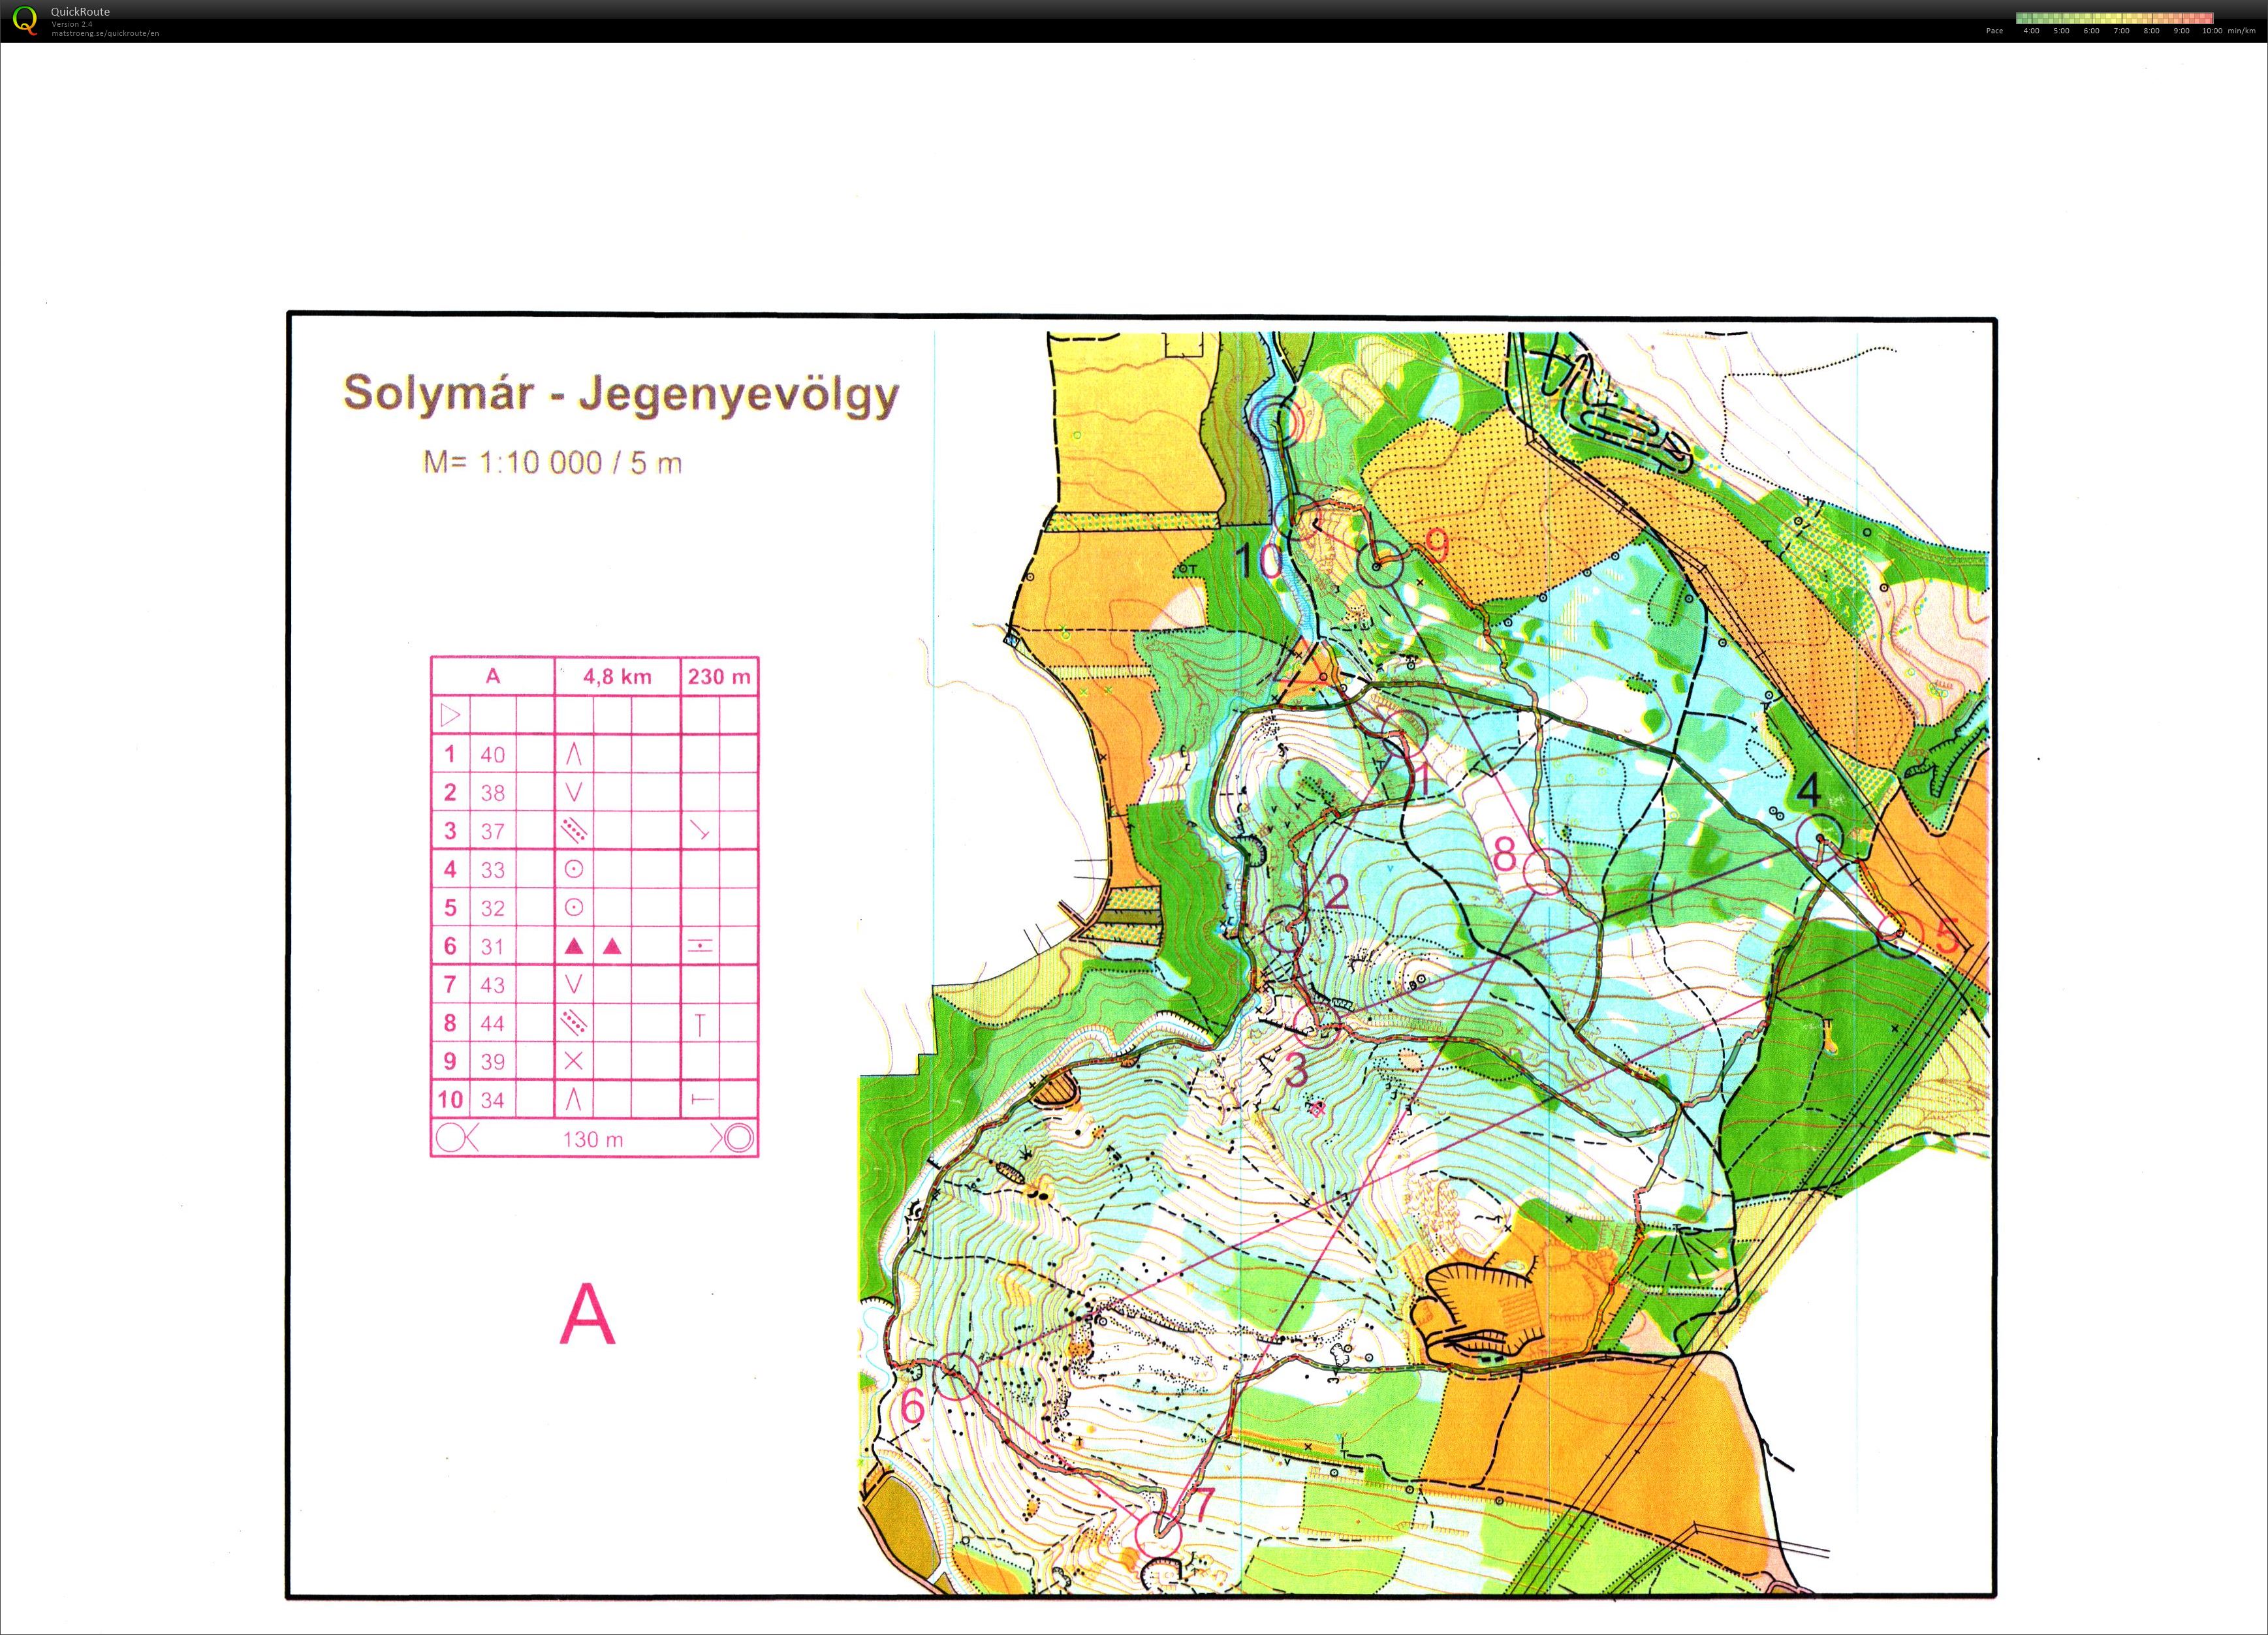2268x1635 pixels.
Task: Click the min/km unit label
Action: tap(2241, 31)
